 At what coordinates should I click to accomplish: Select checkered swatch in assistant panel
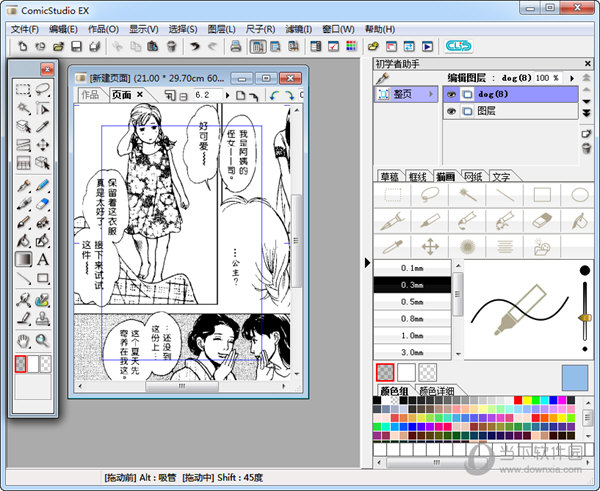tap(427, 372)
